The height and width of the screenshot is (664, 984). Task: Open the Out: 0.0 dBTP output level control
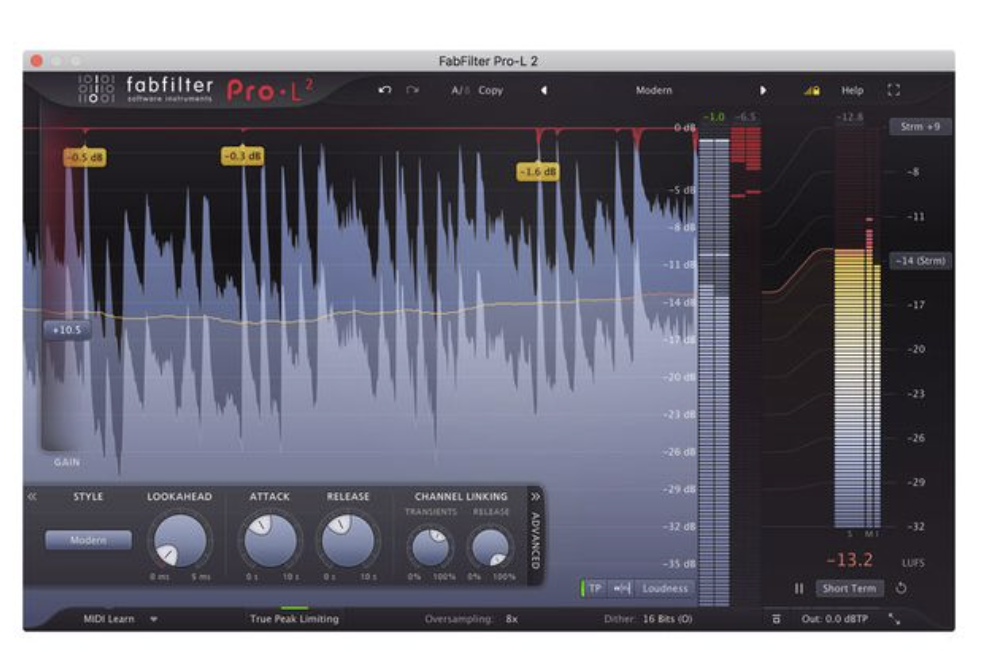coord(835,619)
